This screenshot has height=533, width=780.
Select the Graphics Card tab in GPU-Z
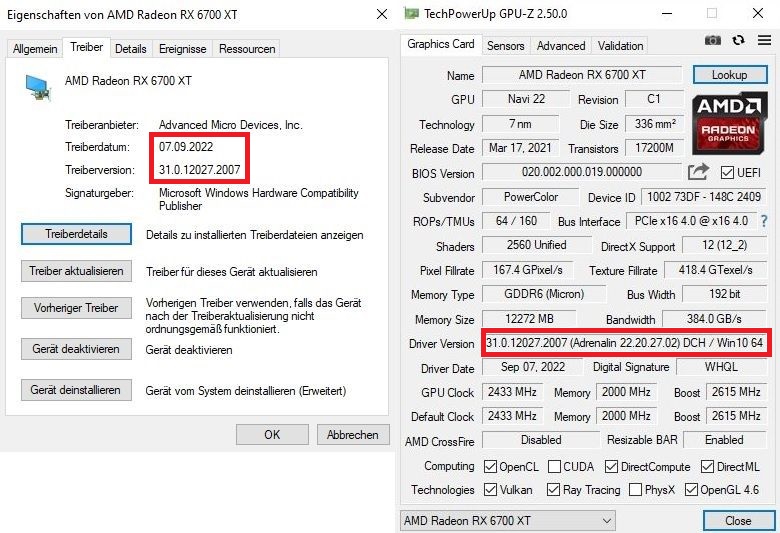[x=441, y=44]
